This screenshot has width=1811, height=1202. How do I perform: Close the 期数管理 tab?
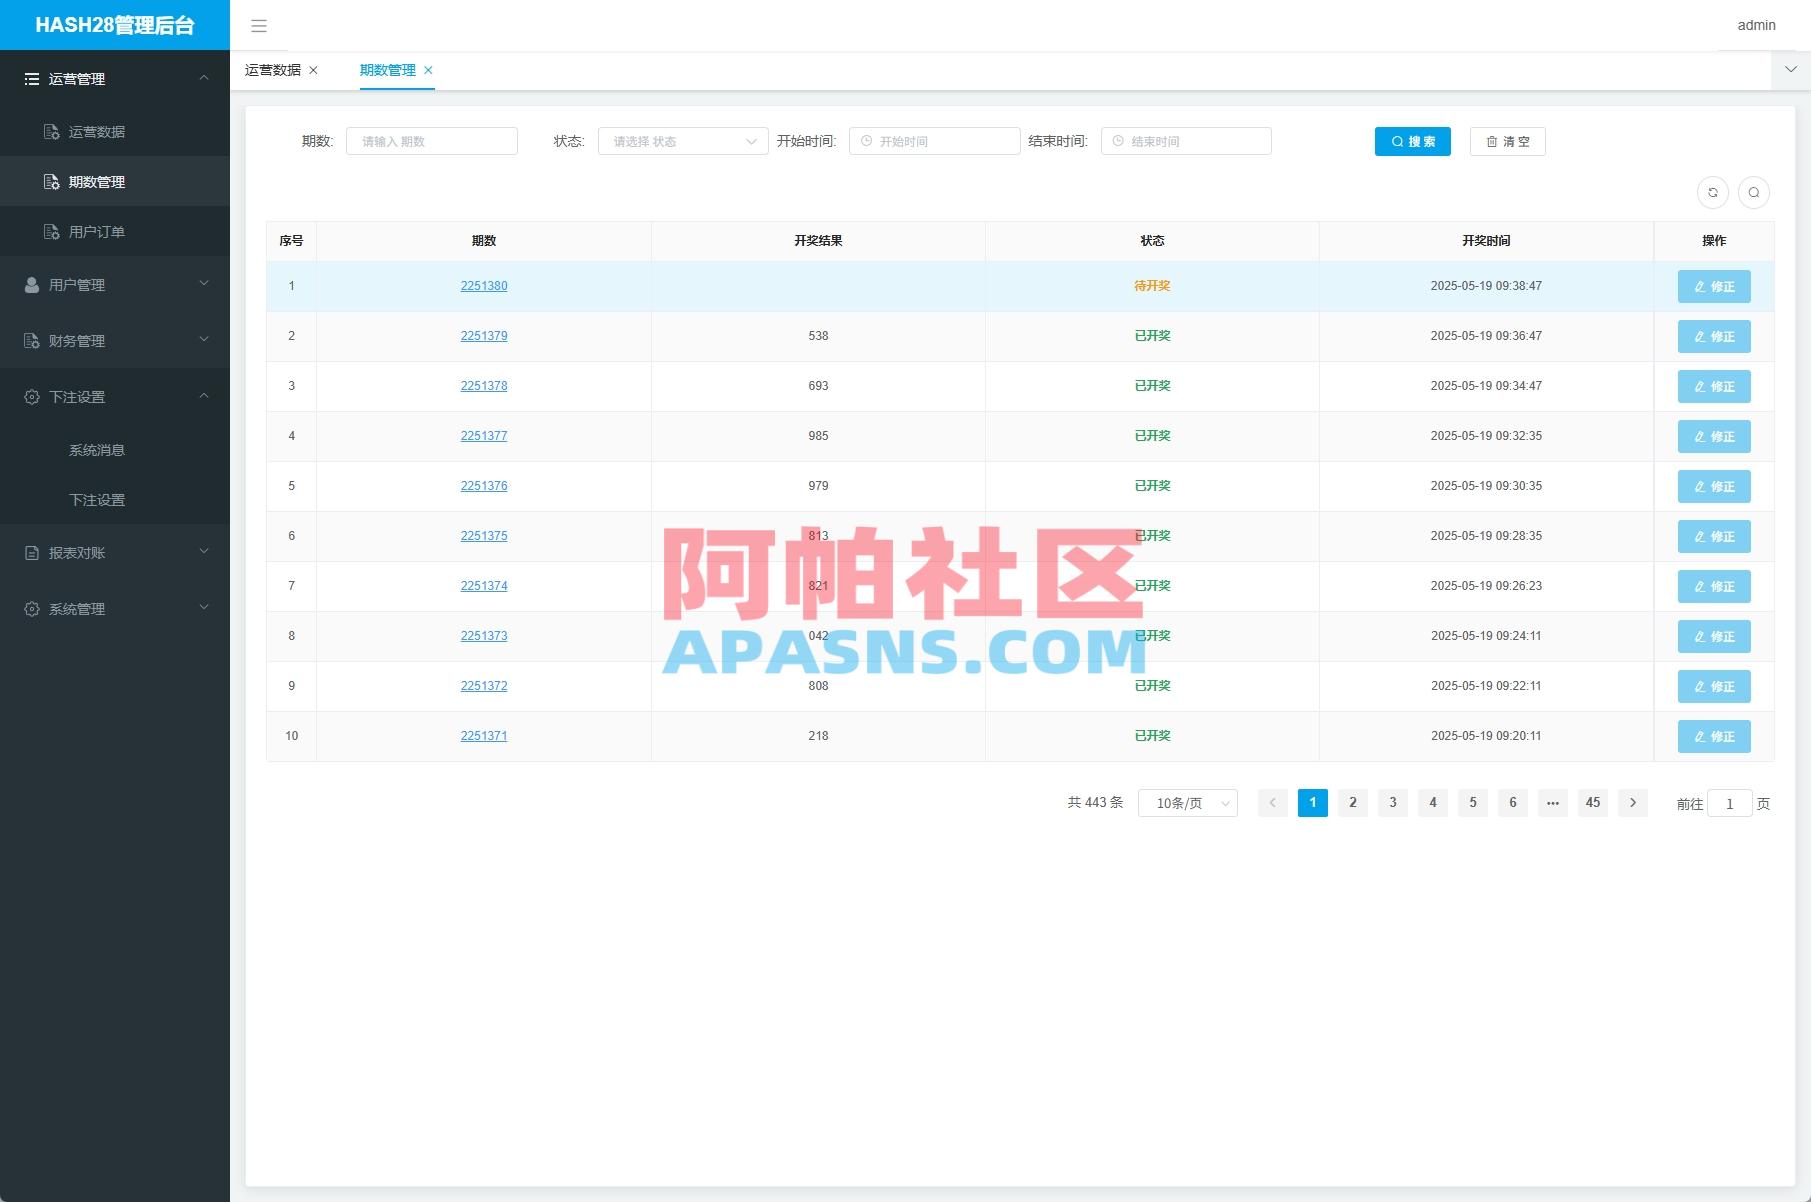428,70
